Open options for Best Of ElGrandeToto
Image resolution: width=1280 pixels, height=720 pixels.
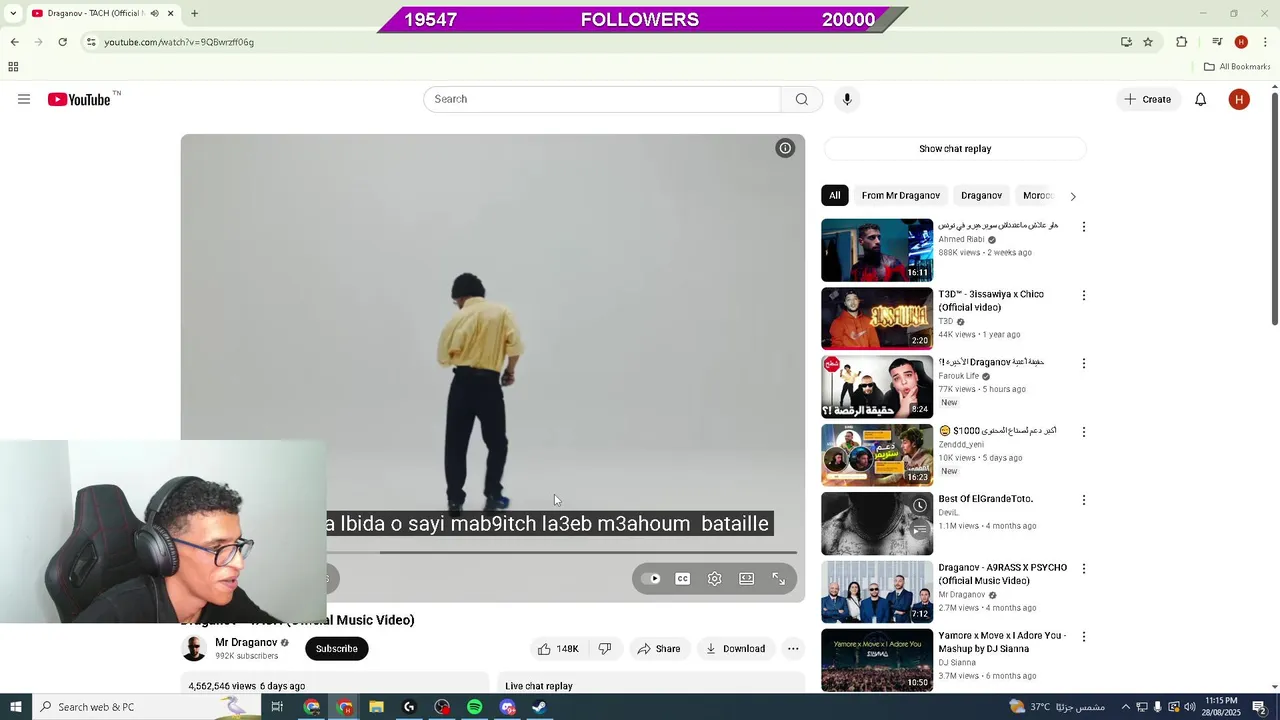(1083, 500)
